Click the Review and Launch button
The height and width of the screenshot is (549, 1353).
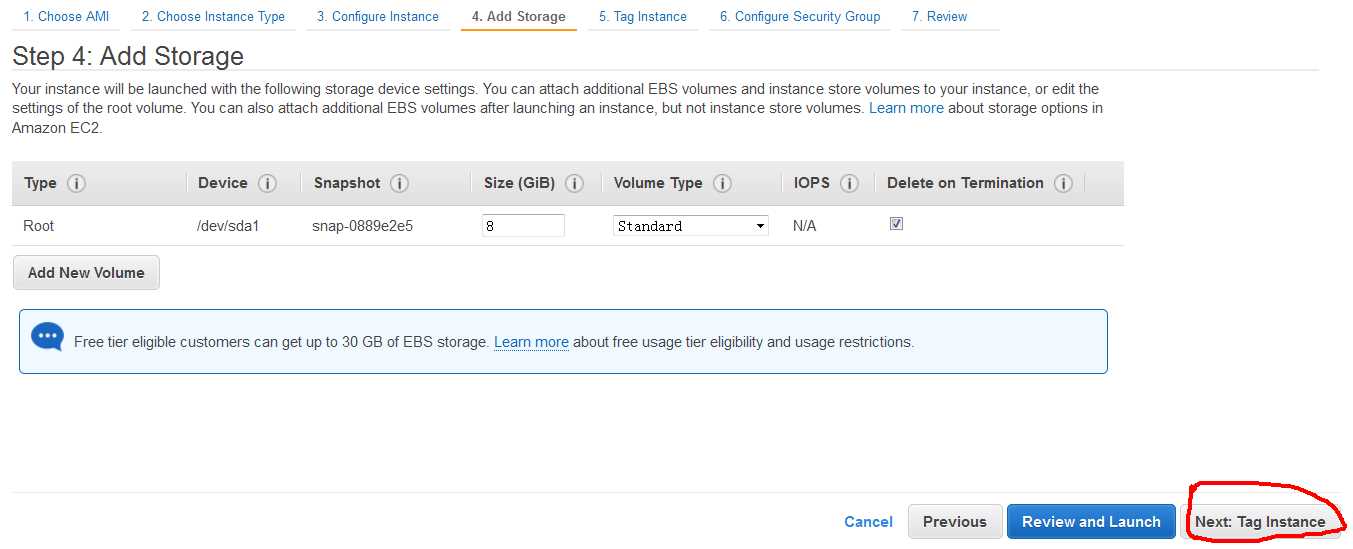[x=1091, y=522]
